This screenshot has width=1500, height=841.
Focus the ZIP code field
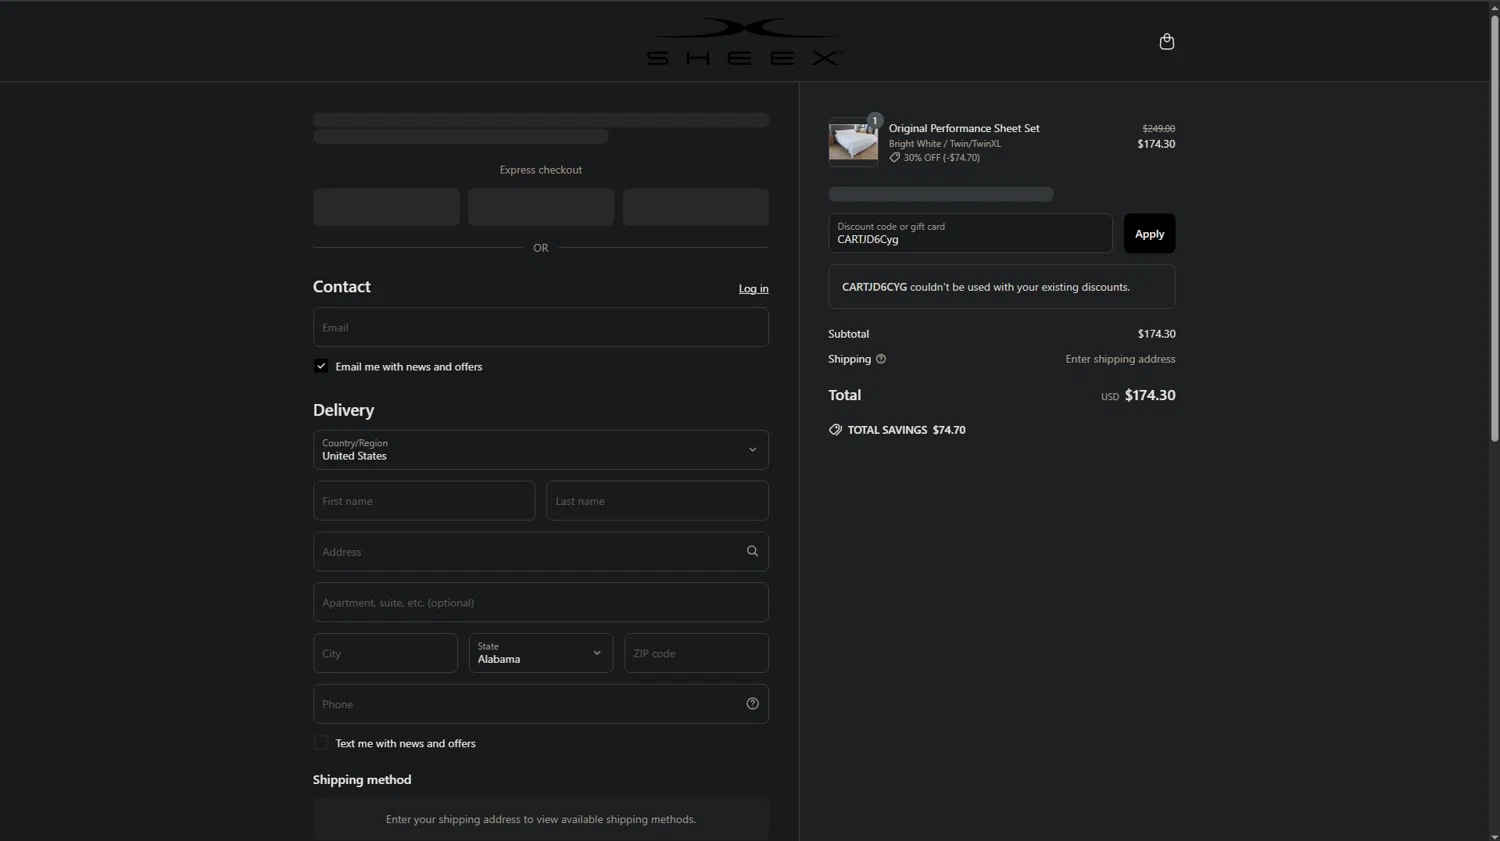[x=696, y=653]
